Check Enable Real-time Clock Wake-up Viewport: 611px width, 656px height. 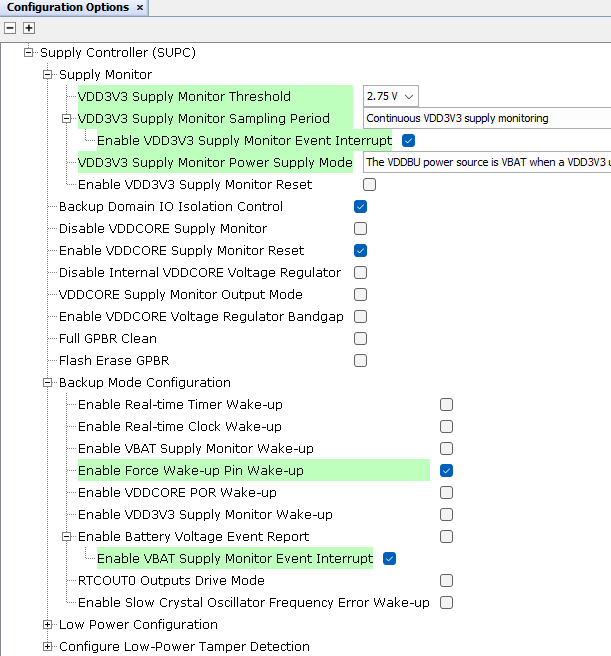point(447,426)
